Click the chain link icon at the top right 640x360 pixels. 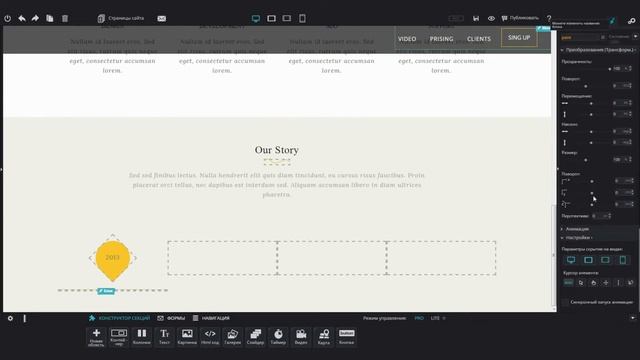click(x=631, y=21)
